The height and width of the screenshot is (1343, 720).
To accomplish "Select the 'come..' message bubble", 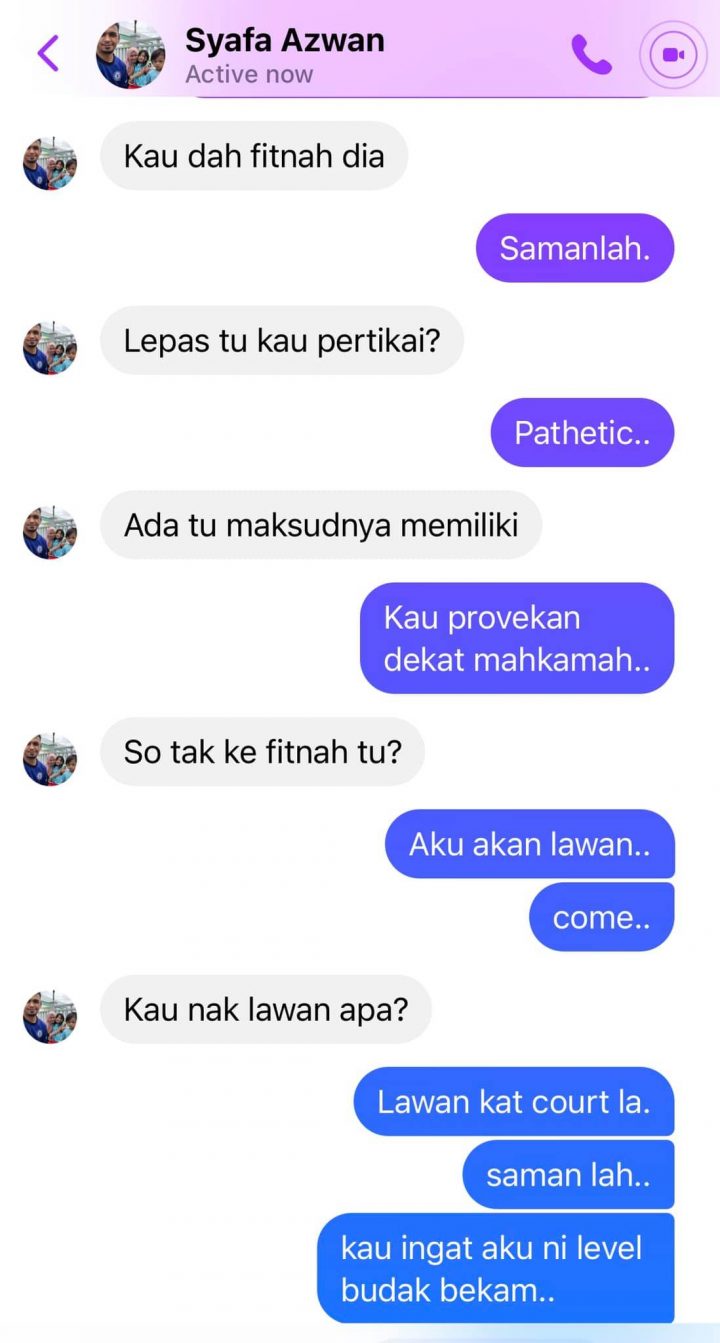I will click(x=602, y=917).
